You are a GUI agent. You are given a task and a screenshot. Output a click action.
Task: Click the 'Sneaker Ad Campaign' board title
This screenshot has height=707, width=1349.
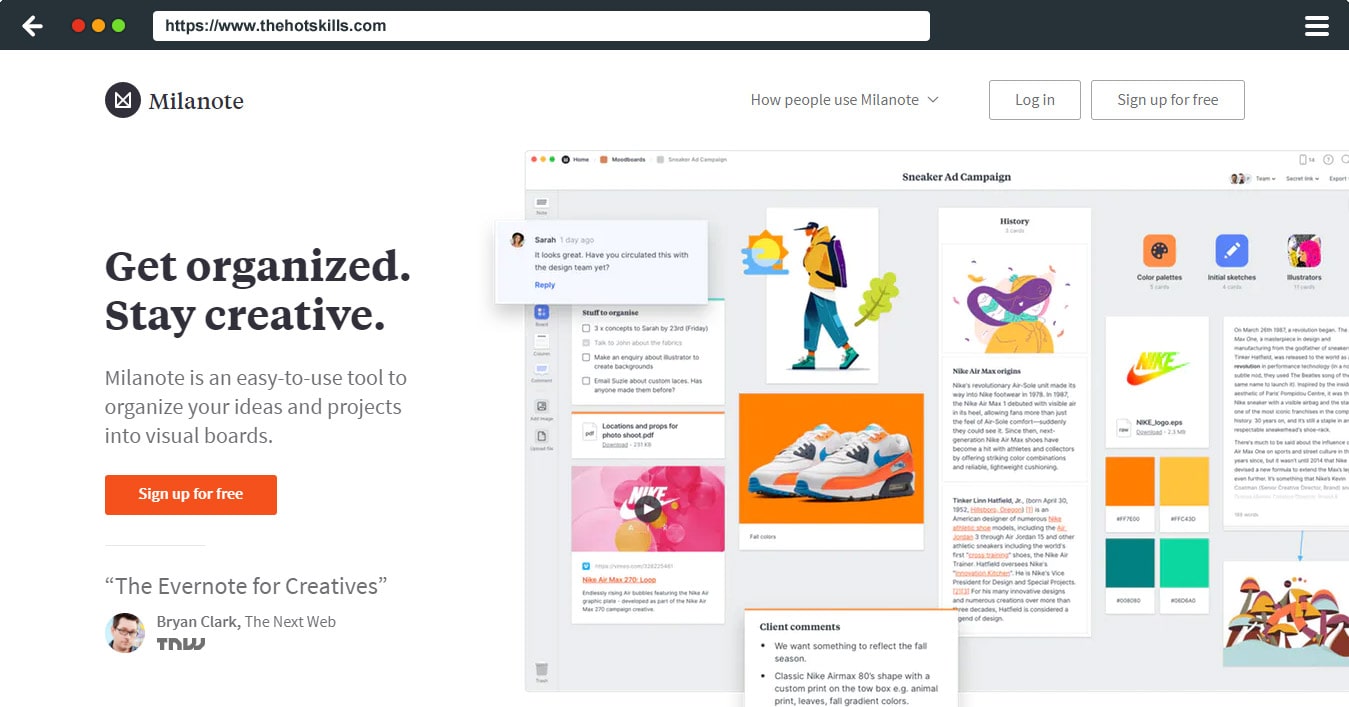click(956, 177)
